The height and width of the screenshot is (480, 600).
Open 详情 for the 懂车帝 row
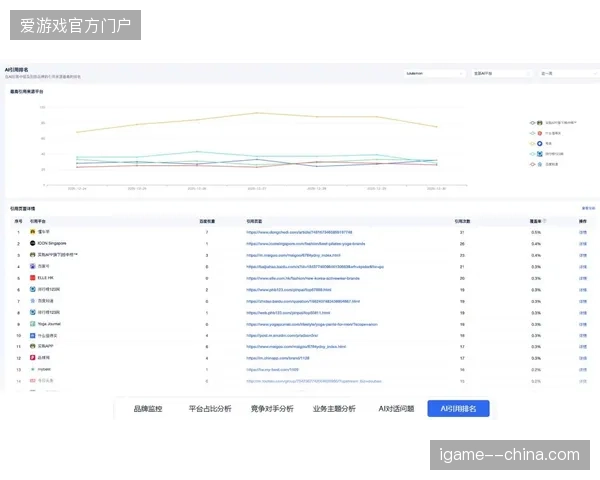click(x=583, y=232)
